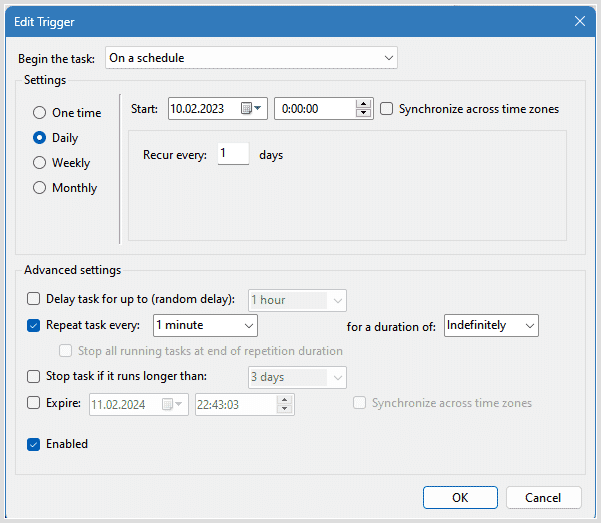601x523 pixels.
Task: Enable Stop task if it runs longer than
Action: pyautogui.click(x=33, y=377)
